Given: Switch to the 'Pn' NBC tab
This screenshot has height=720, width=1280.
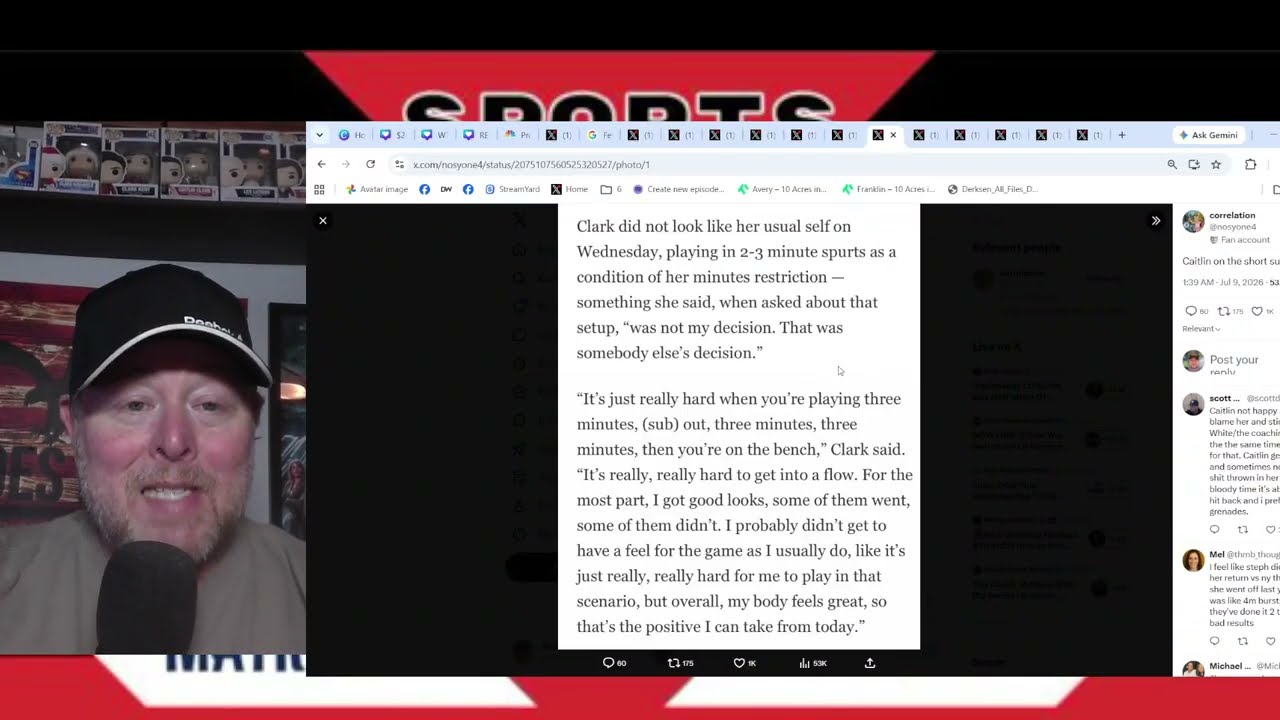Looking at the screenshot, I should pyautogui.click(x=517, y=135).
